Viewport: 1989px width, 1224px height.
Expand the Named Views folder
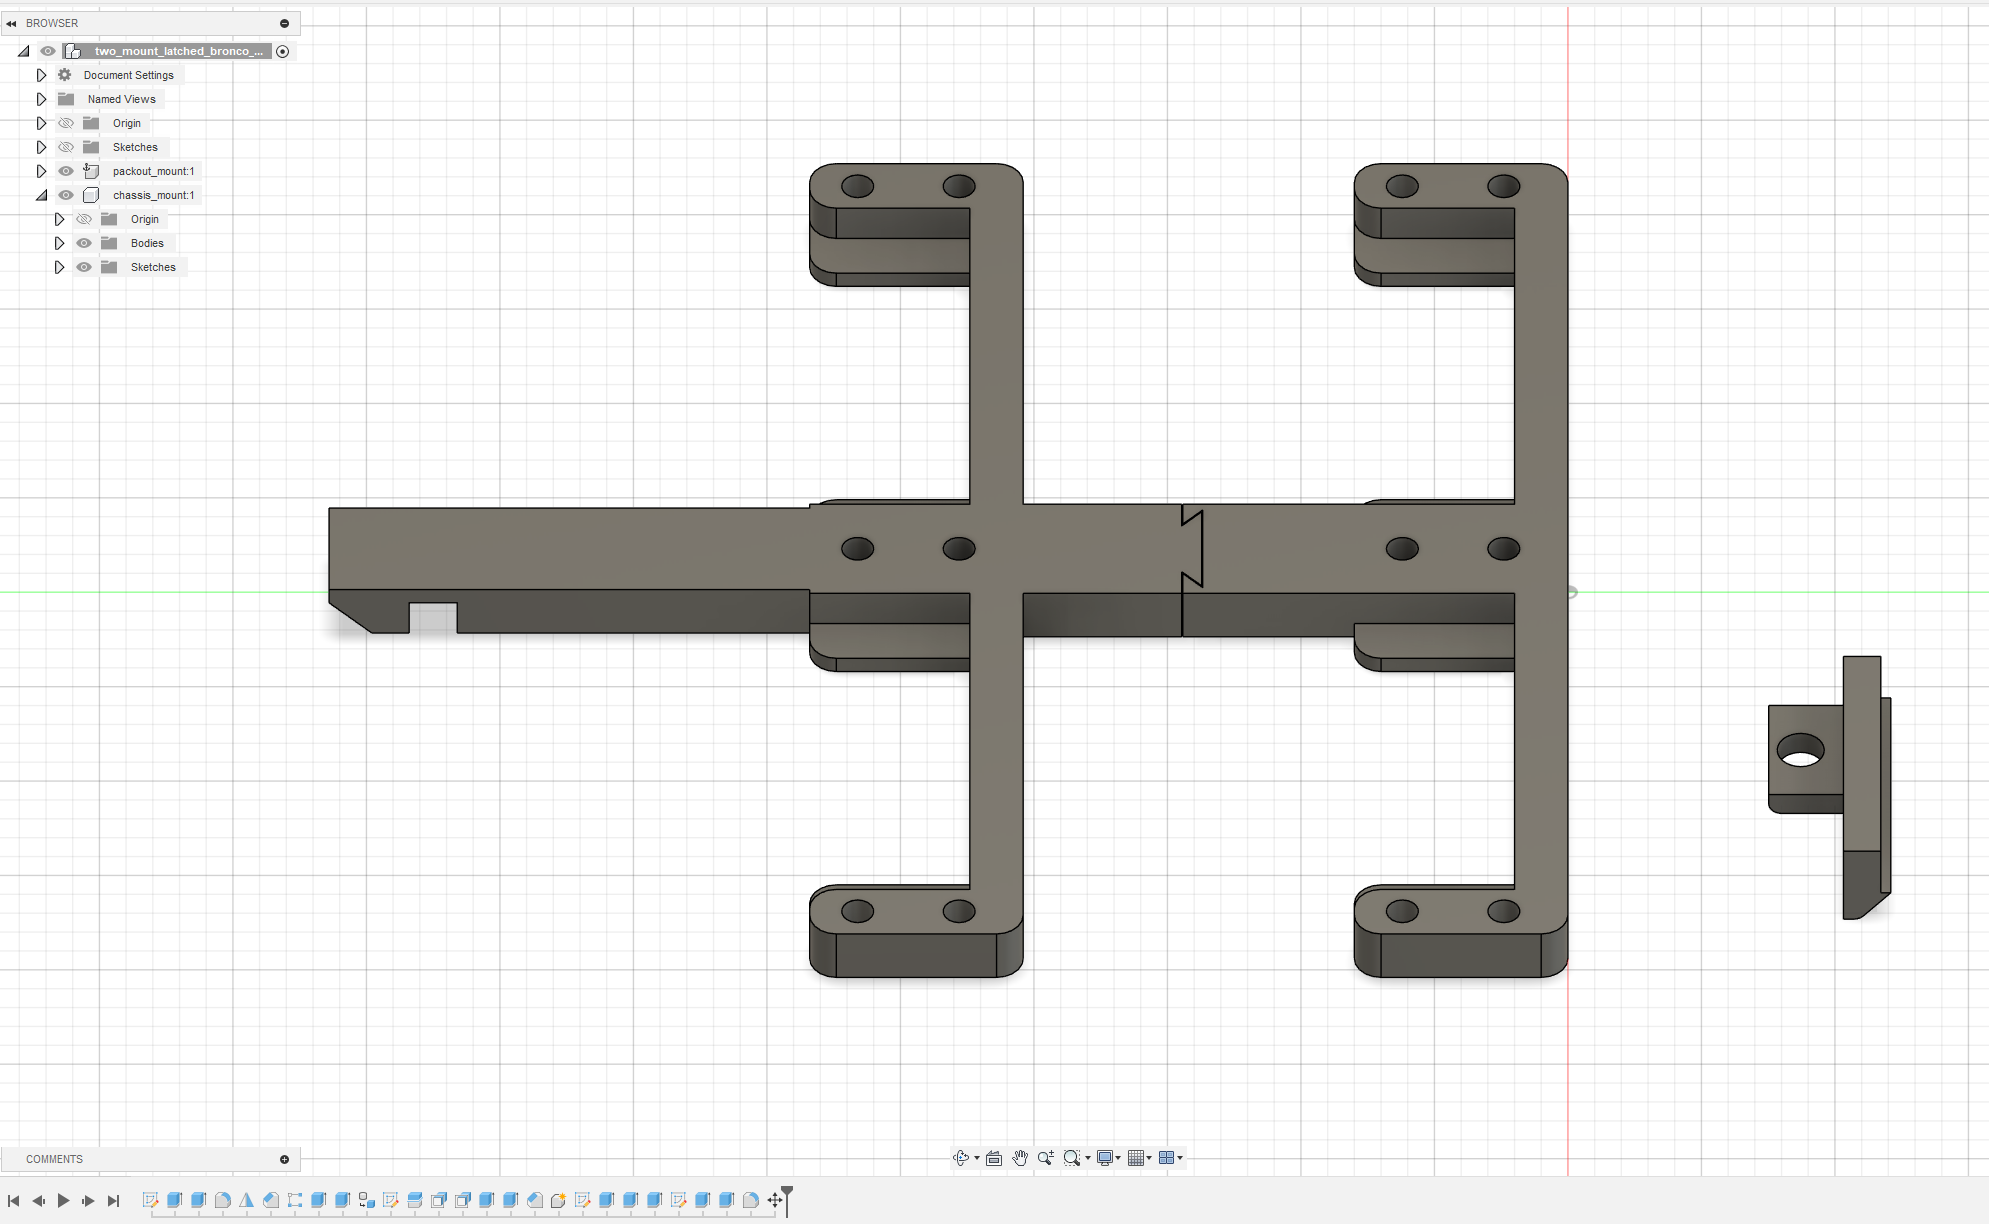click(41, 99)
